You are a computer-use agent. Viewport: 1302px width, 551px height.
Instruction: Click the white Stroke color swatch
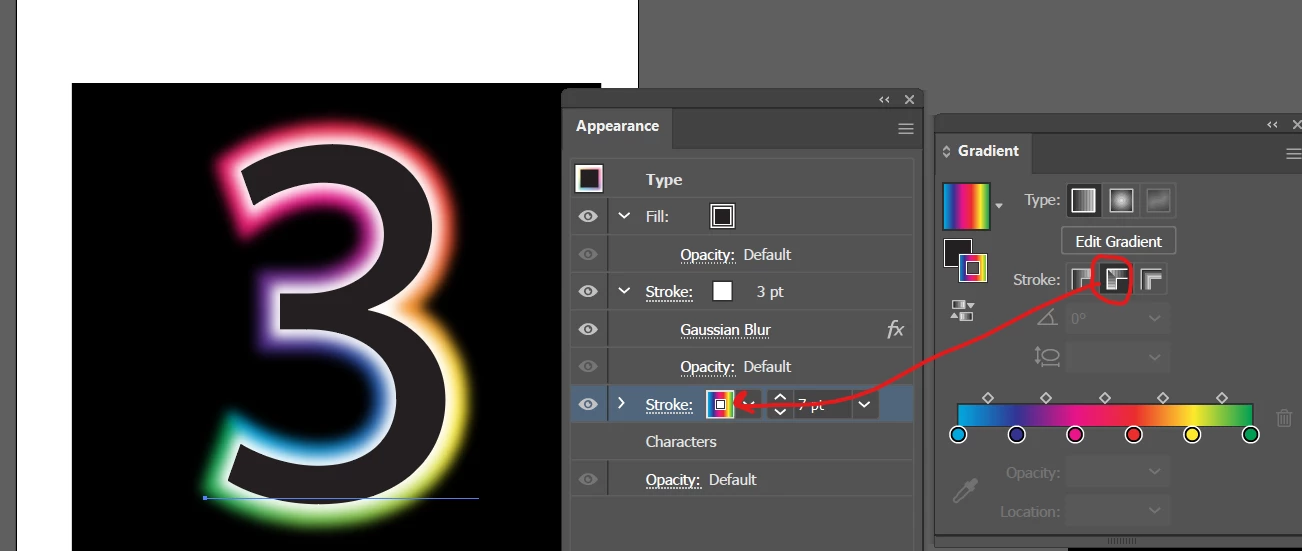tap(722, 291)
